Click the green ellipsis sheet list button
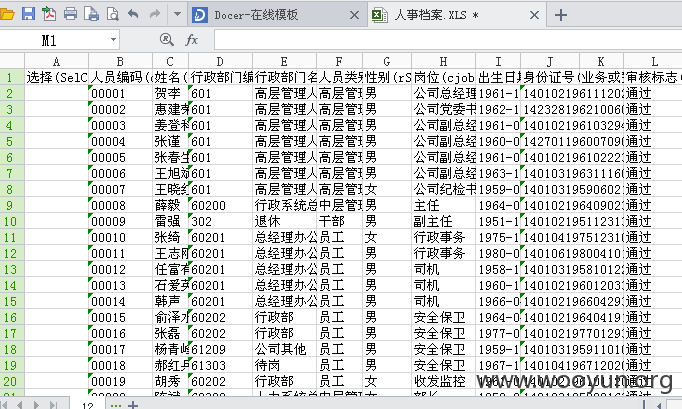The width and height of the screenshot is (682, 409). click(116, 405)
